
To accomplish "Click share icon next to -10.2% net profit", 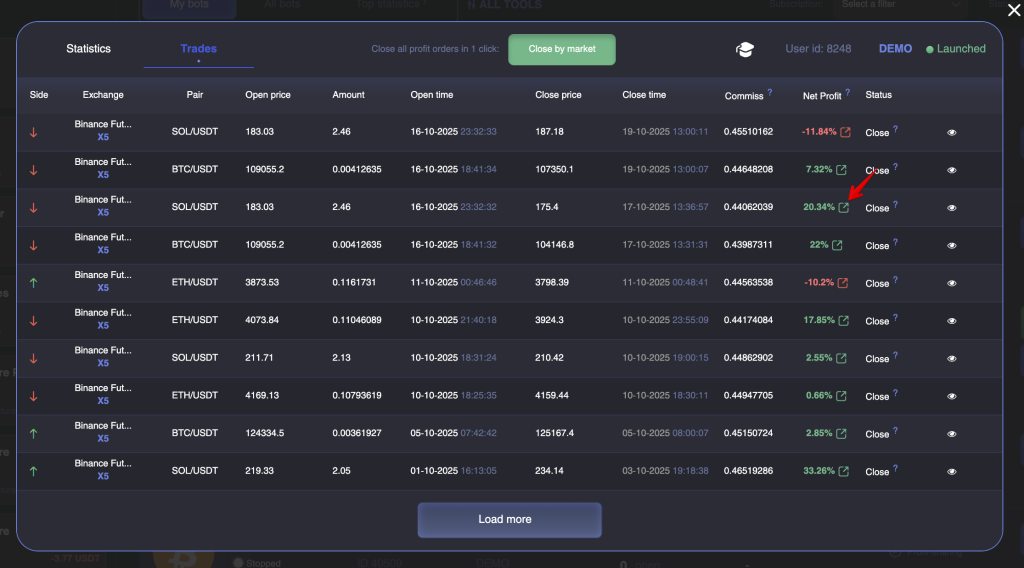I will click(843, 283).
